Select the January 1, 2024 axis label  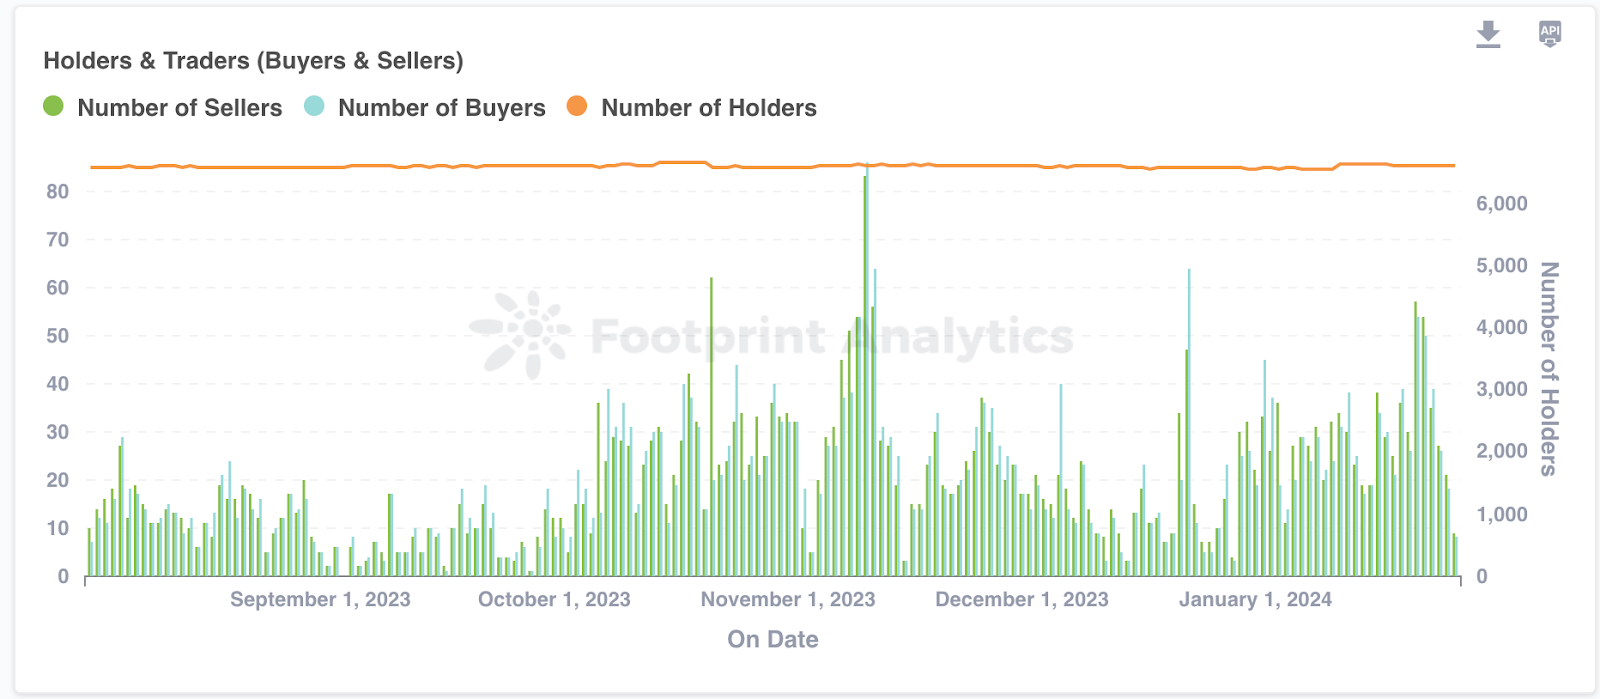coord(1255,599)
